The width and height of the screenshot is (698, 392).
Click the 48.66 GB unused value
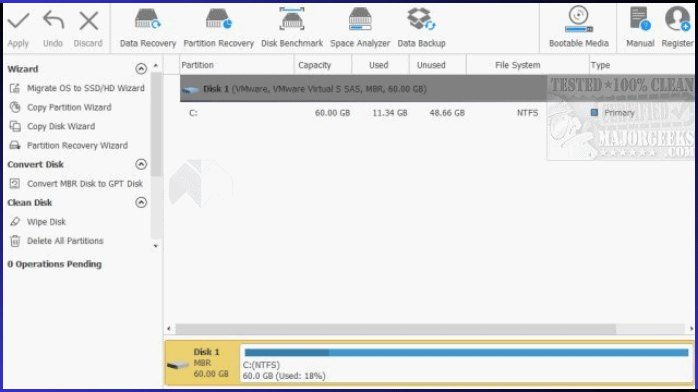(447, 113)
